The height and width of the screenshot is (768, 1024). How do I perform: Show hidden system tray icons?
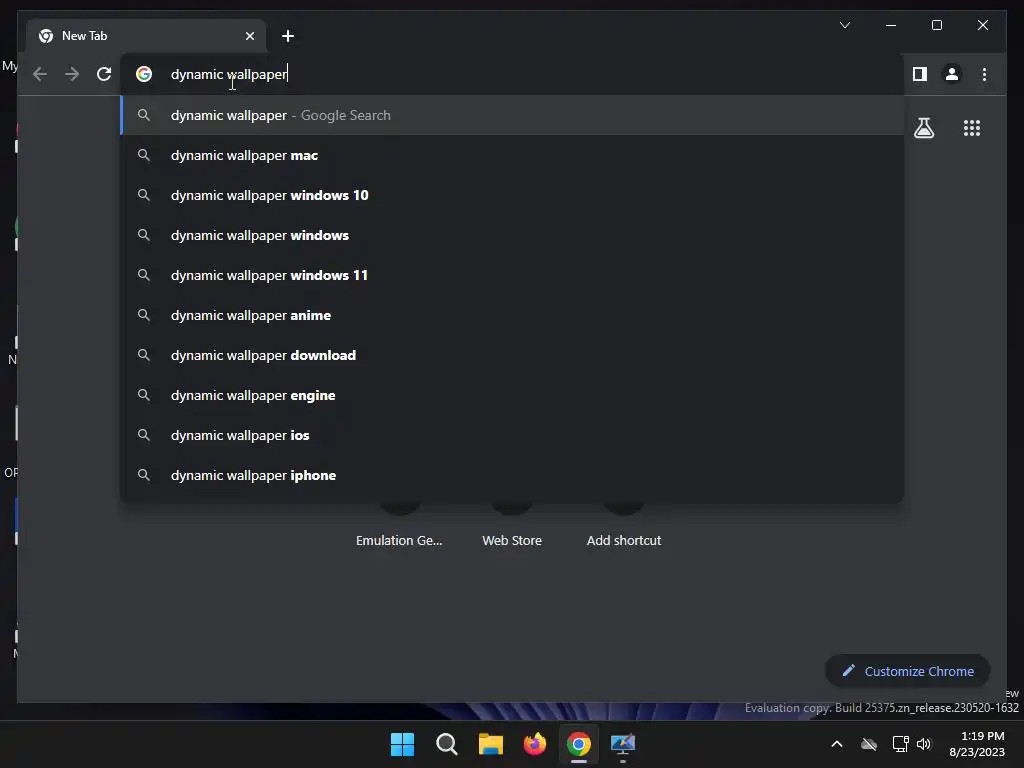[x=837, y=744]
